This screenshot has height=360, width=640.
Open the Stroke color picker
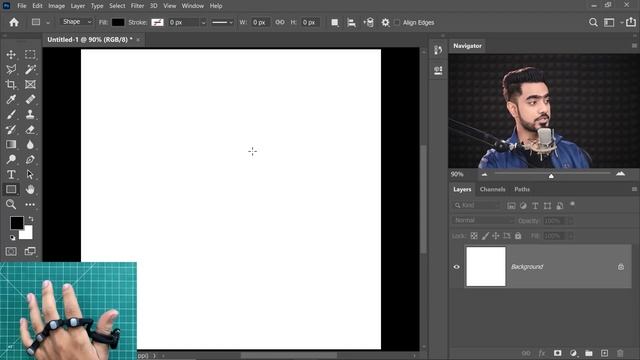pyautogui.click(x=157, y=22)
